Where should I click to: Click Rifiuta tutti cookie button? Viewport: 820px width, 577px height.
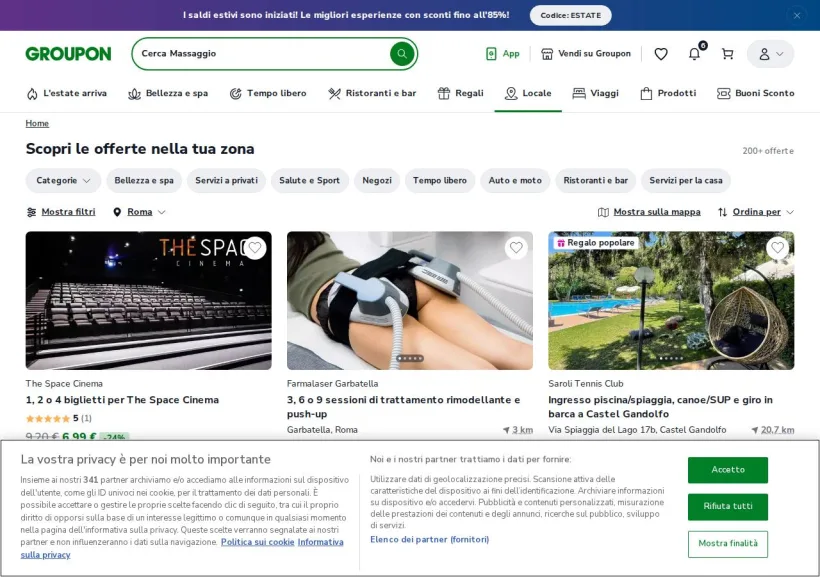pos(727,506)
